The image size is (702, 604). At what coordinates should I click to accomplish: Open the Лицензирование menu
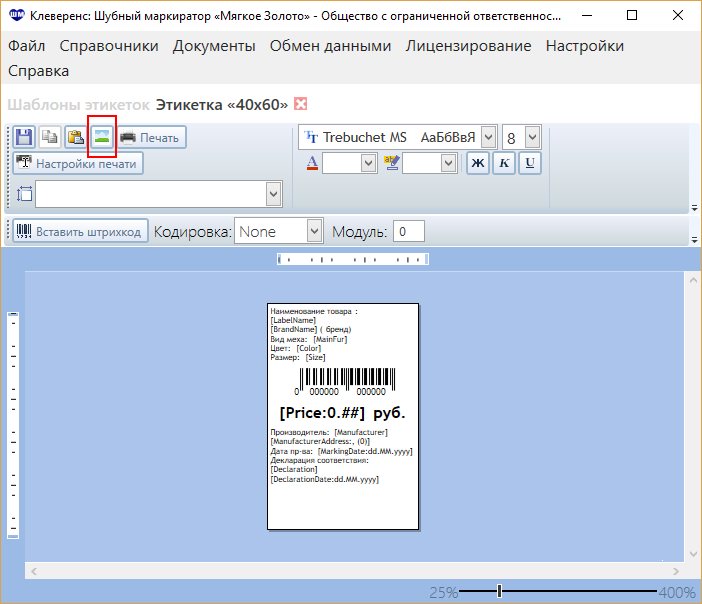468,46
